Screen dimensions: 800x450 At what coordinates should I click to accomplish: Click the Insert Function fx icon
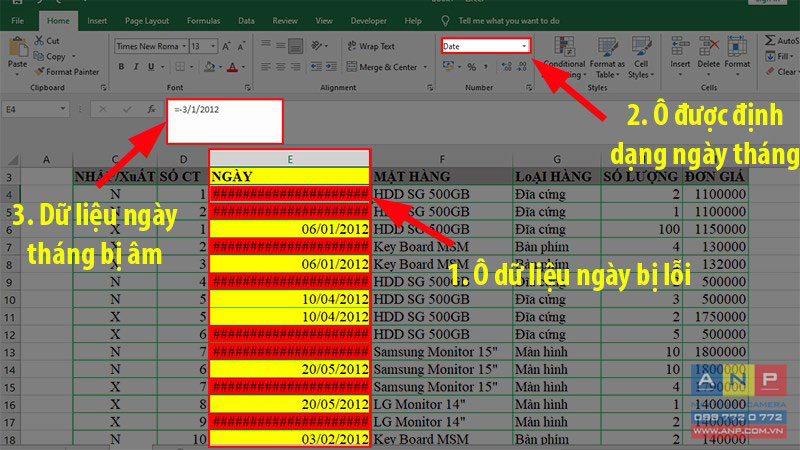click(x=151, y=109)
